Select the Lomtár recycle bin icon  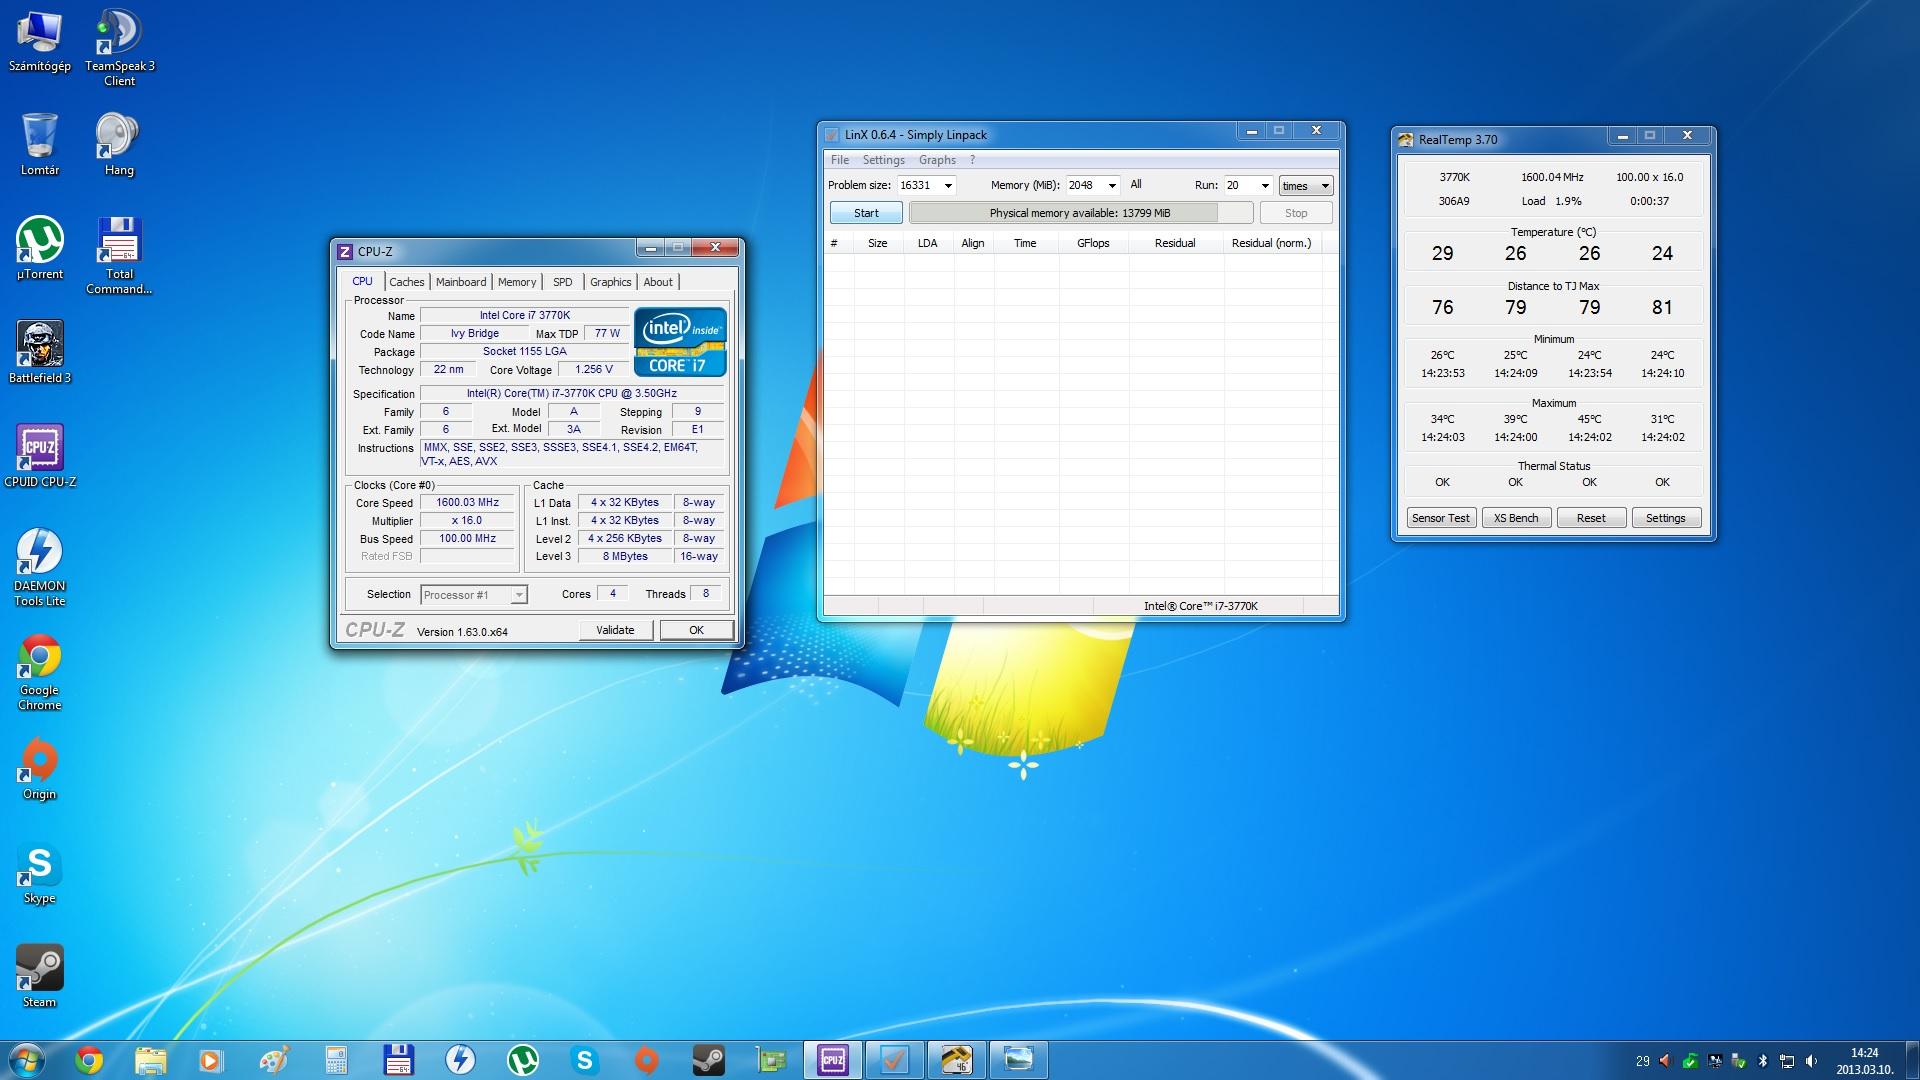(x=40, y=145)
